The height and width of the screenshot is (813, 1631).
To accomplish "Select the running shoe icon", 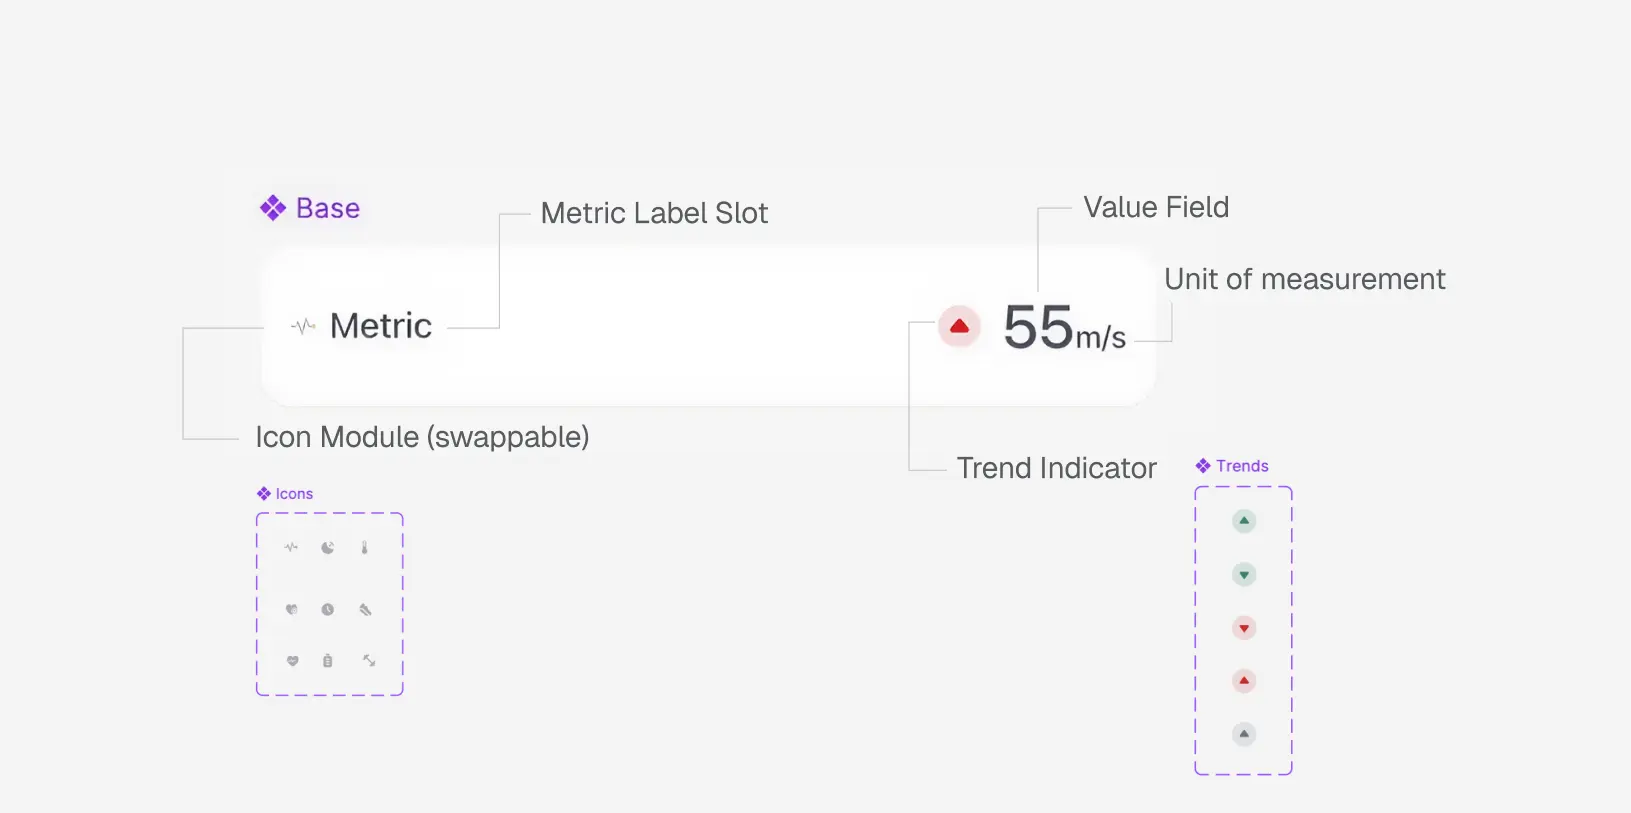I will tap(366, 609).
